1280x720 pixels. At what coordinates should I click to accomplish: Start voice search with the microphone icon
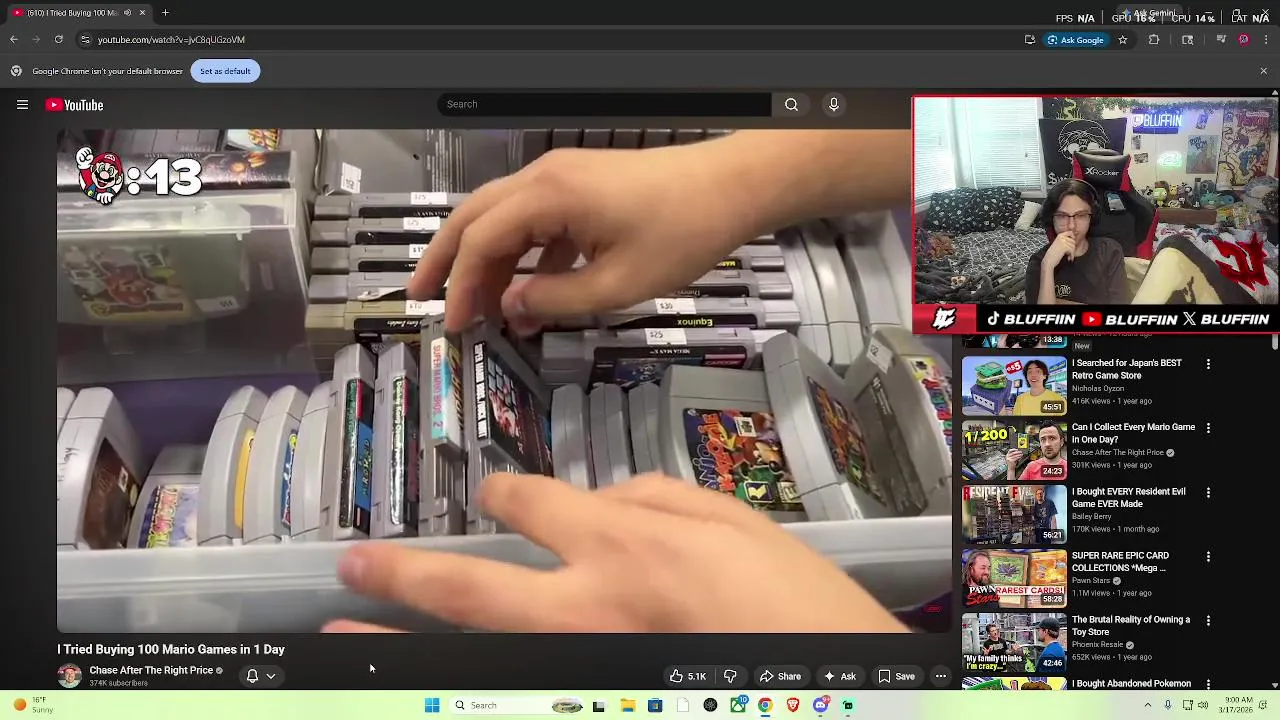coord(833,104)
